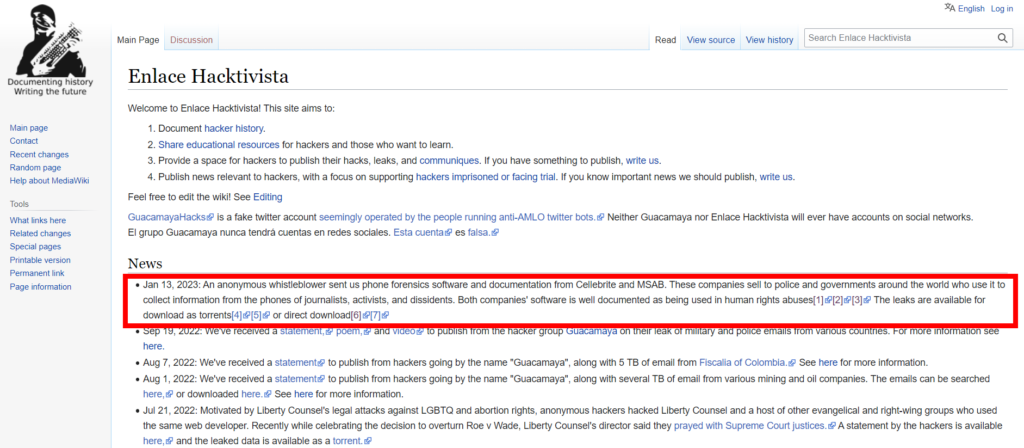Open Share educational resources link
Viewport: 1024px width, 448px height.
218,145
